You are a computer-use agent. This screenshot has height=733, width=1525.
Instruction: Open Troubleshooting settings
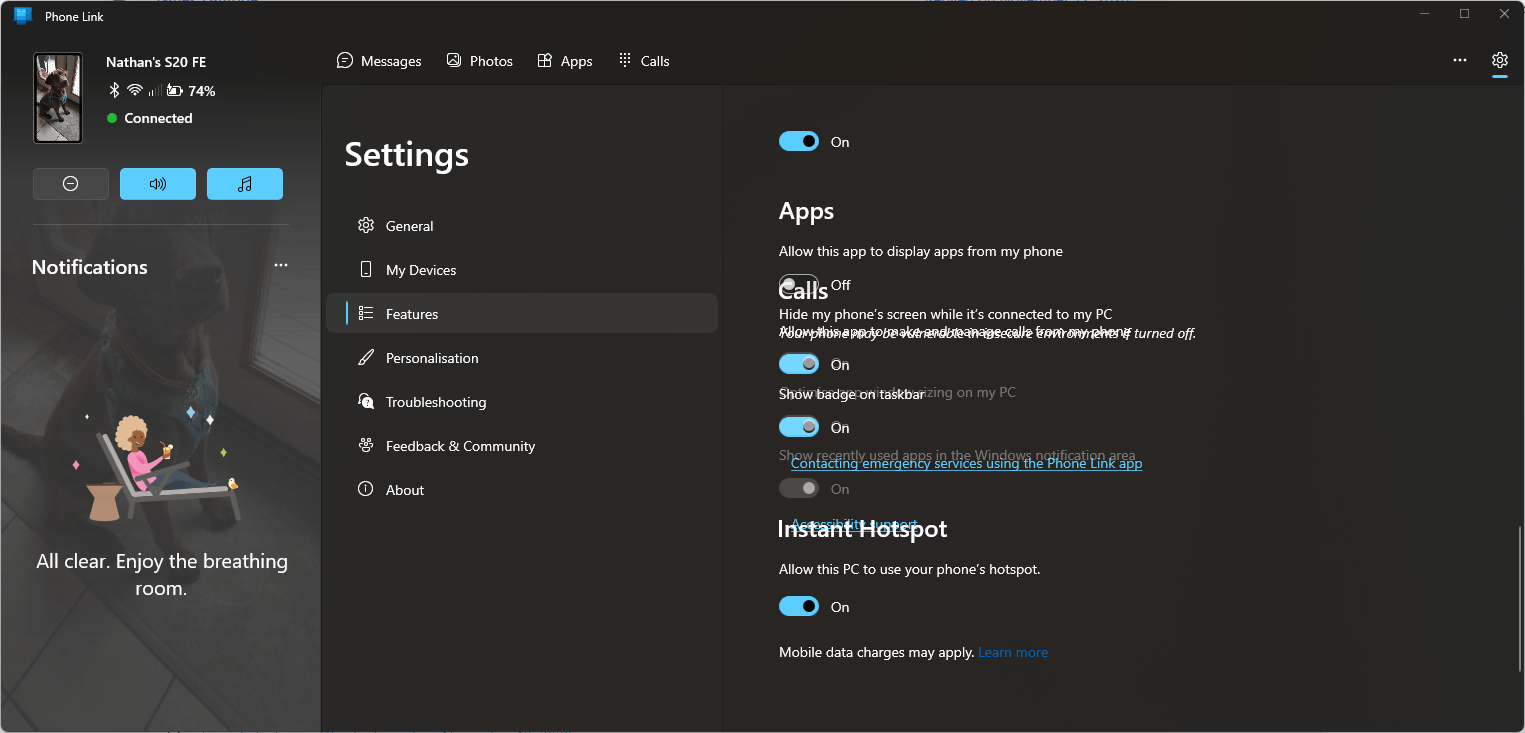point(522,402)
